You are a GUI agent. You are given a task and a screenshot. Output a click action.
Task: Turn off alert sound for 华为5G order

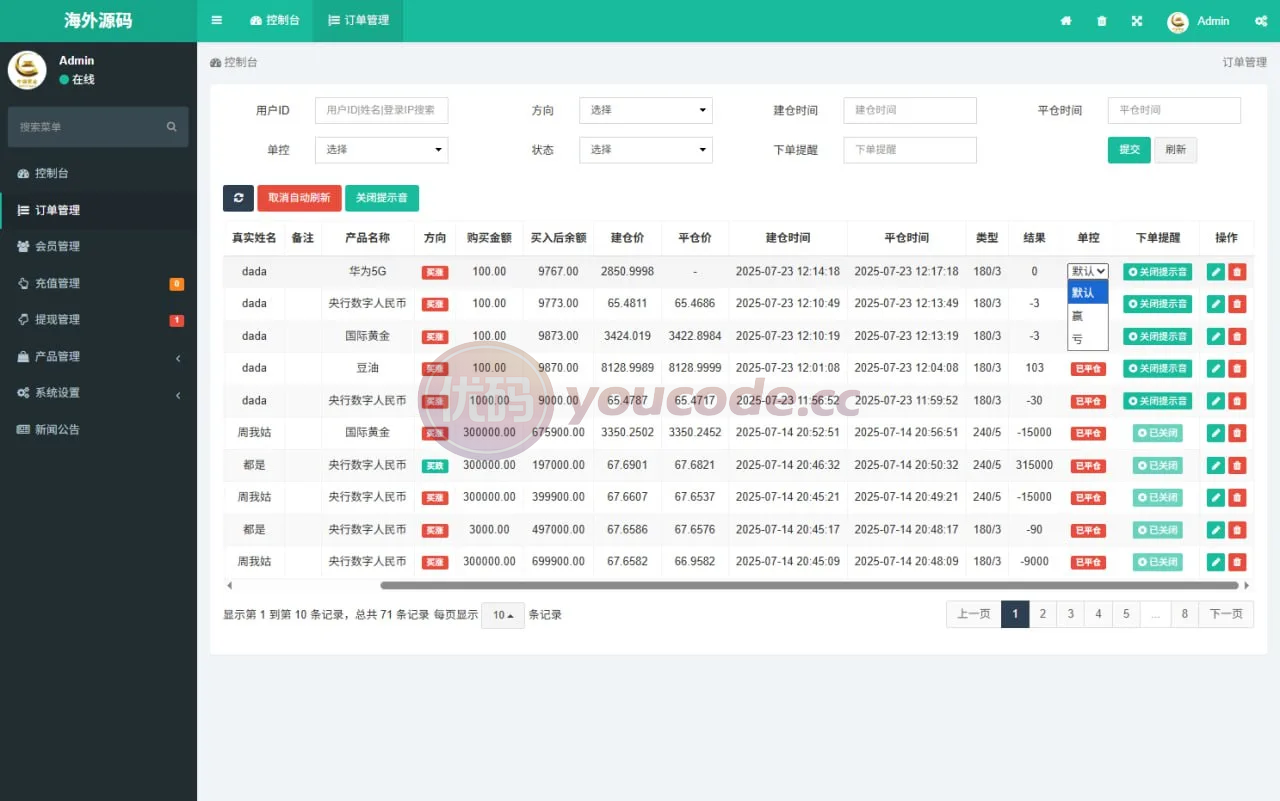pyautogui.click(x=1157, y=272)
